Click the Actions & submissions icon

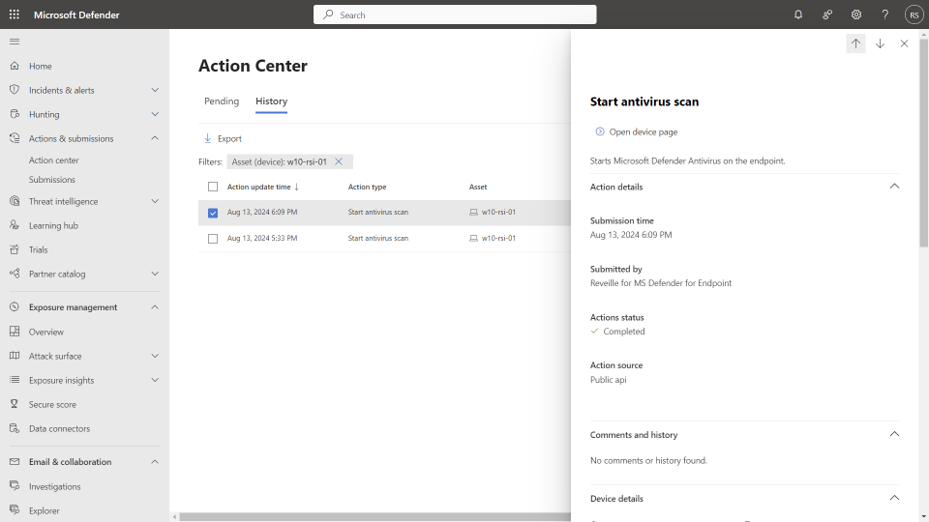[x=14, y=138]
